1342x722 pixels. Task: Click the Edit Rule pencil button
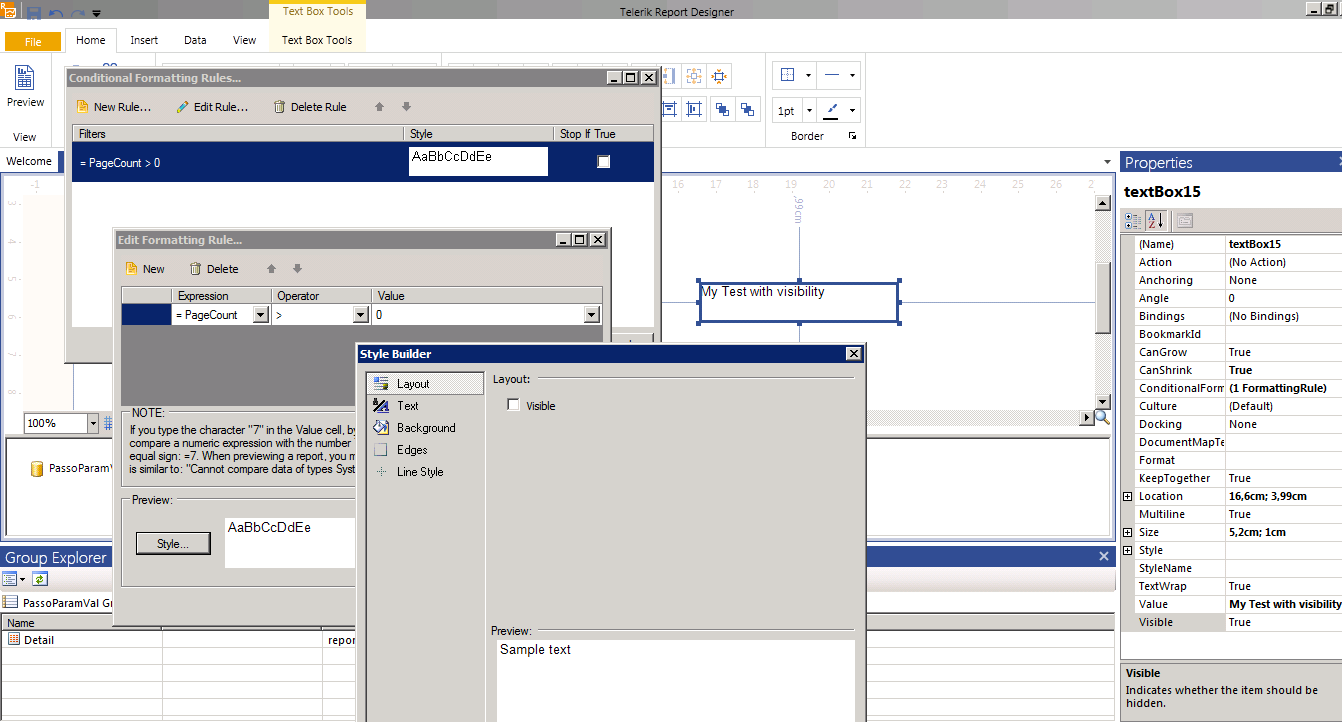click(212, 107)
